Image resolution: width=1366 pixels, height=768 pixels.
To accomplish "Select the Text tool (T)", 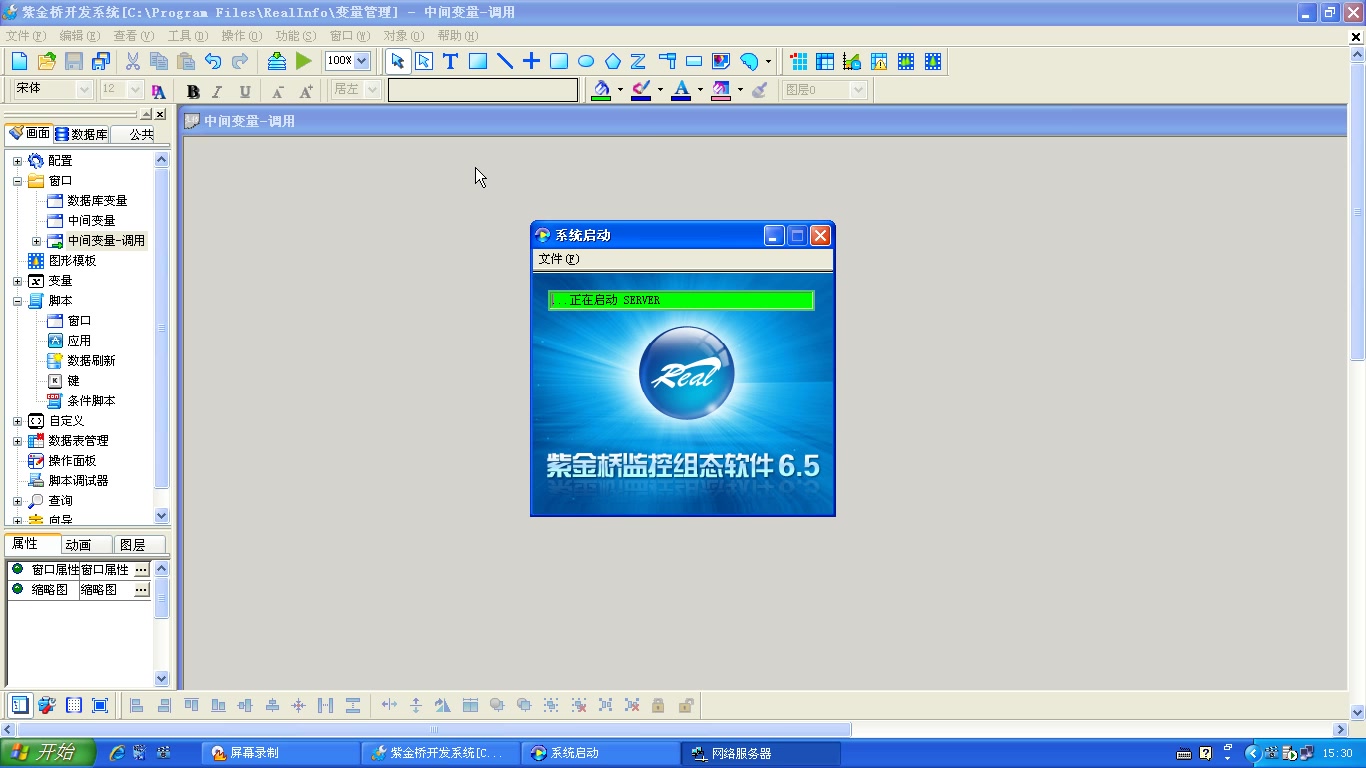I will click(x=450, y=61).
